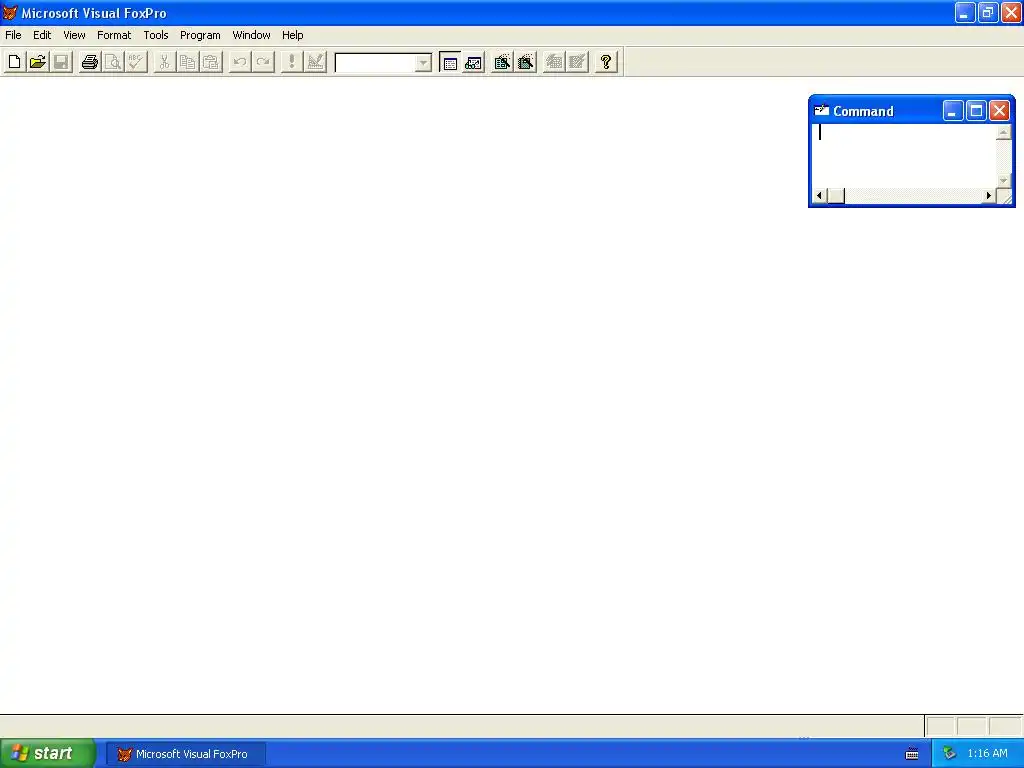Open the Edit menu
Image resolution: width=1024 pixels, height=768 pixels.
click(42, 35)
